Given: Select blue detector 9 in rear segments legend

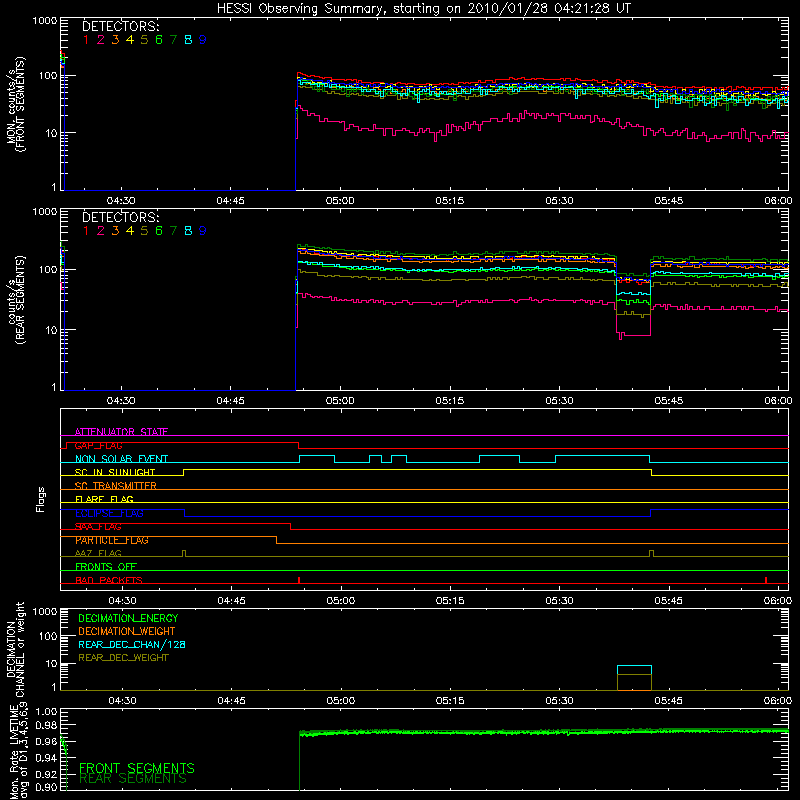Looking at the screenshot, I should [203, 231].
